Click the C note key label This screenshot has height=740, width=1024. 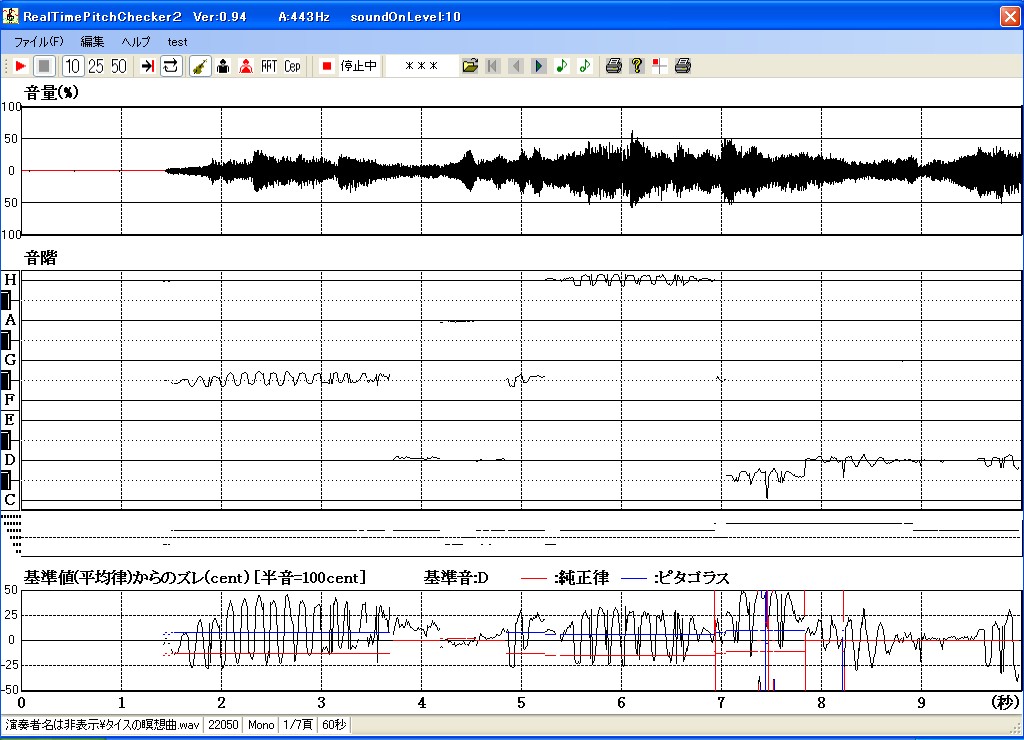[x=10, y=500]
